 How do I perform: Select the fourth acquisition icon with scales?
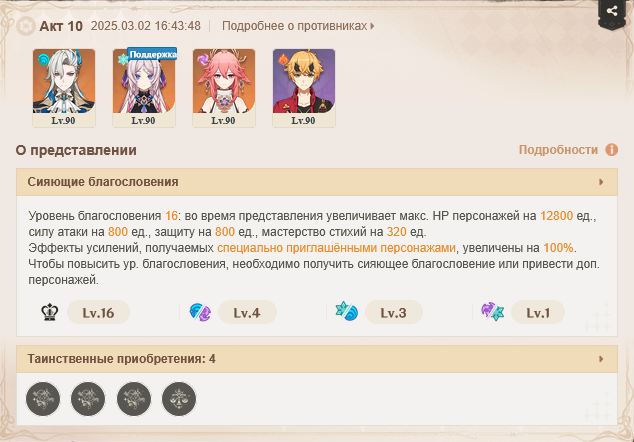pos(179,399)
